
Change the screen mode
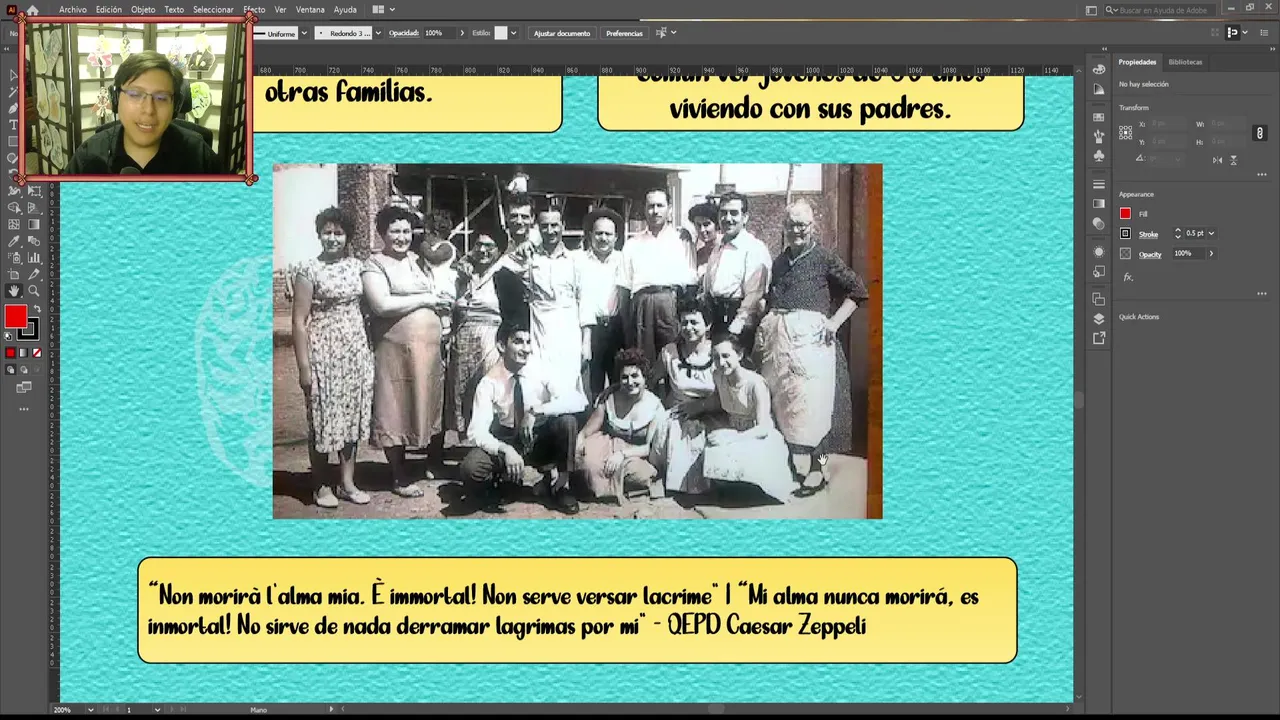(x=23, y=387)
